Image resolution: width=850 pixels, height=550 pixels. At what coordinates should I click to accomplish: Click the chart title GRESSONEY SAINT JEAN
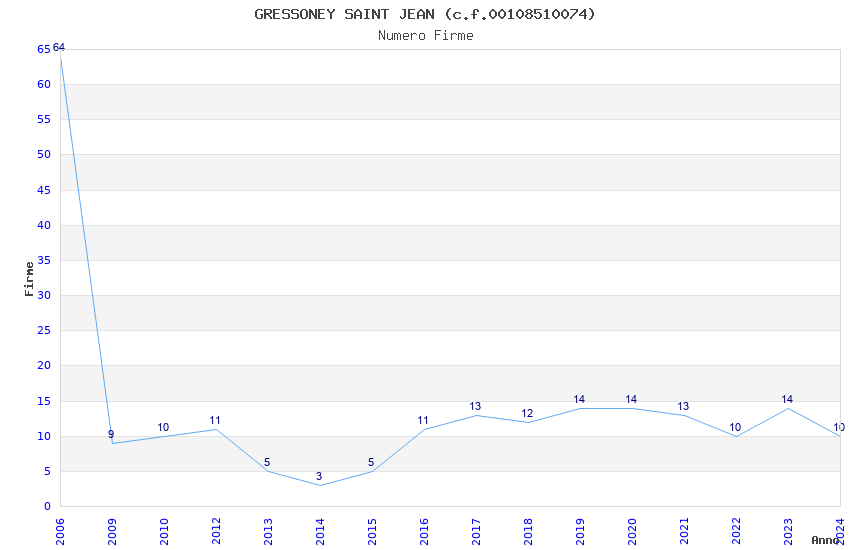[425, 14]
